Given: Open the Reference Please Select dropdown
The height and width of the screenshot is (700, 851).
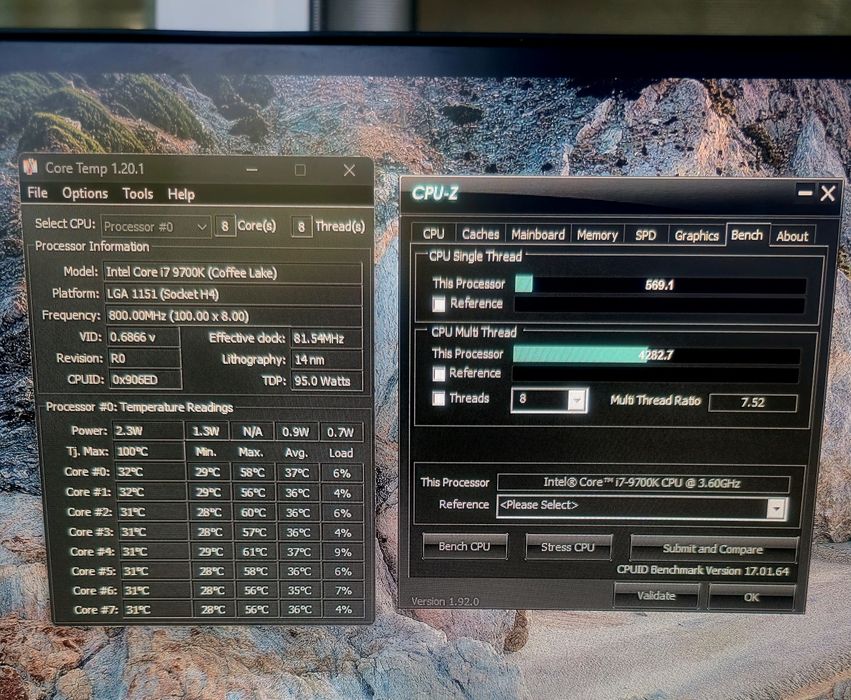Looking at the screenshot, I should (642, 507).
